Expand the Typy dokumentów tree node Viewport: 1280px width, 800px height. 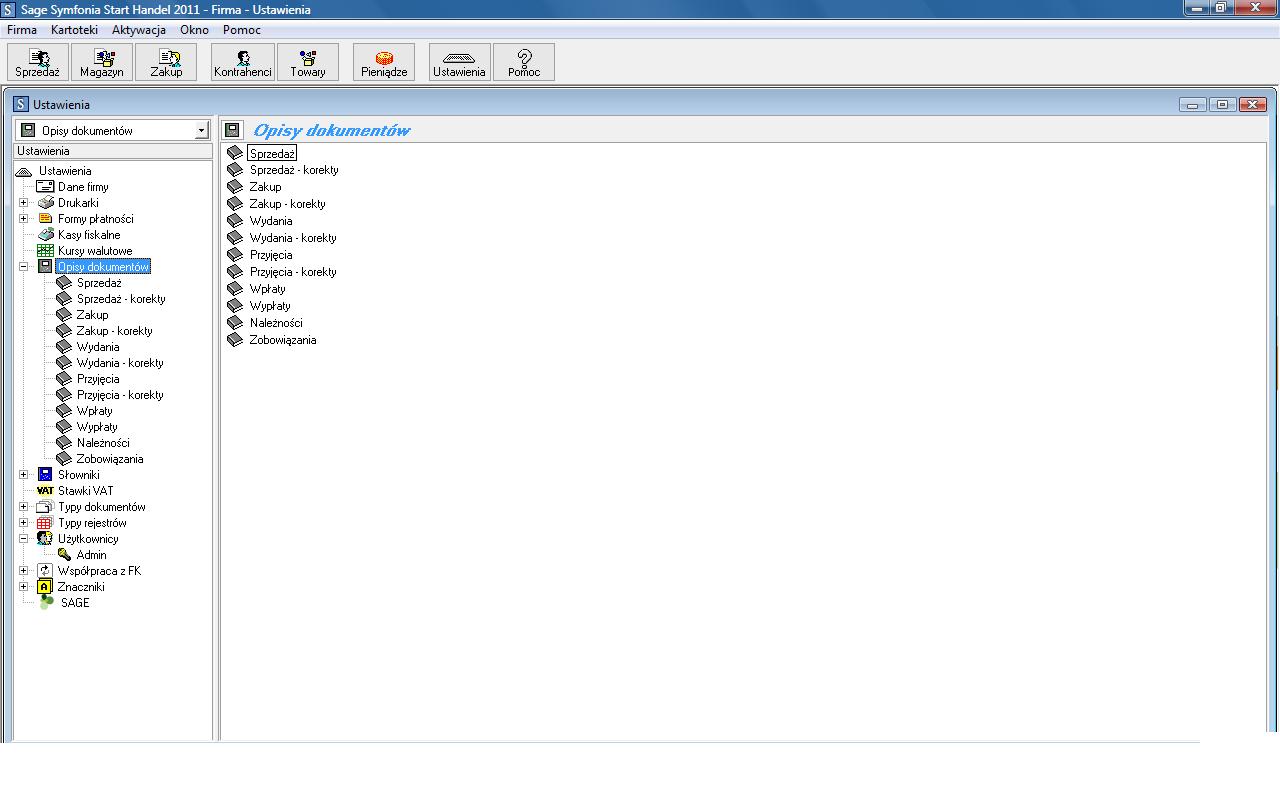tap(24, 507)
